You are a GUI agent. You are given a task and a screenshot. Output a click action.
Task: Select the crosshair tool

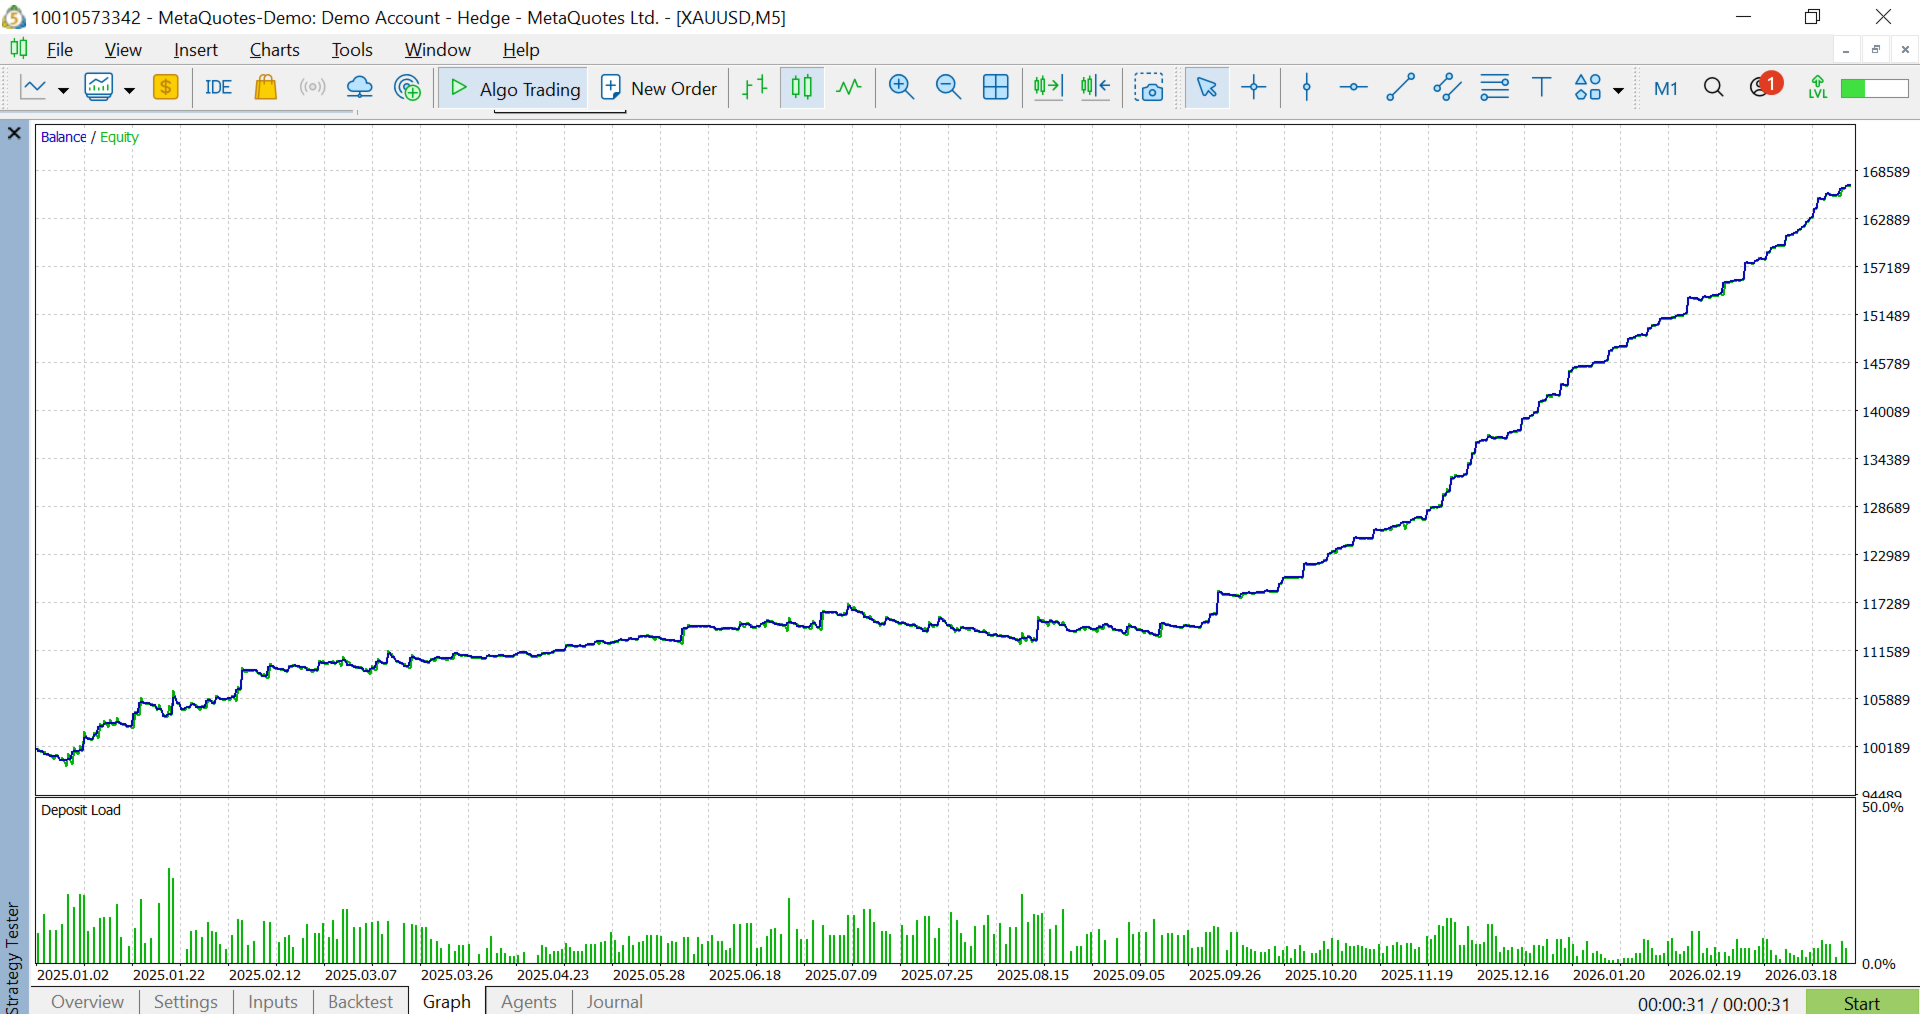[1254, 88]
